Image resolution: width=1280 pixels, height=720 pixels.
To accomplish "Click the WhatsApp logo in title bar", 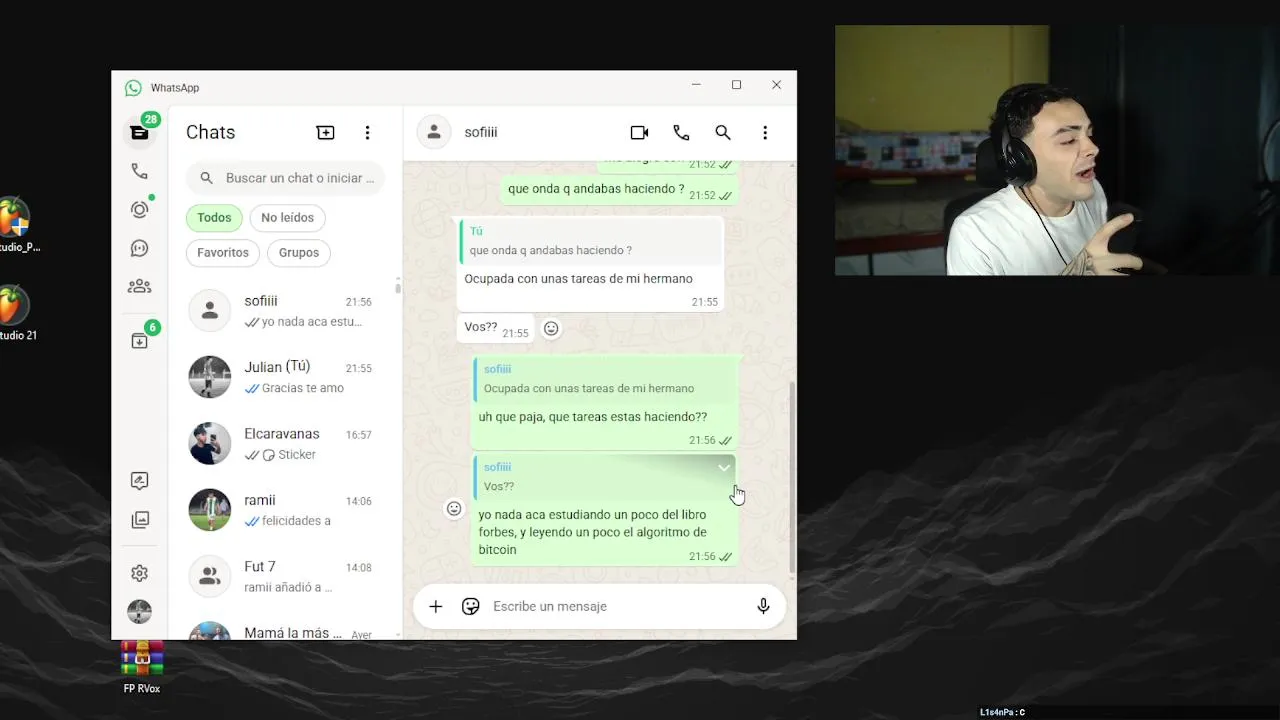I will click(x=133, y=88).
